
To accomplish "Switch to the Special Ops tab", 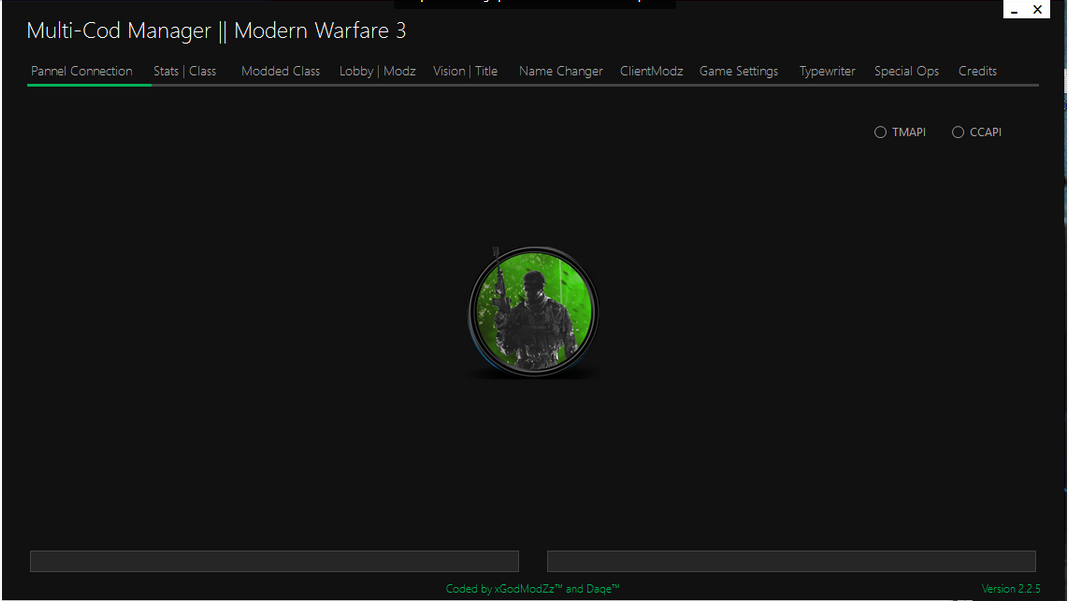I will click(906, 71).
